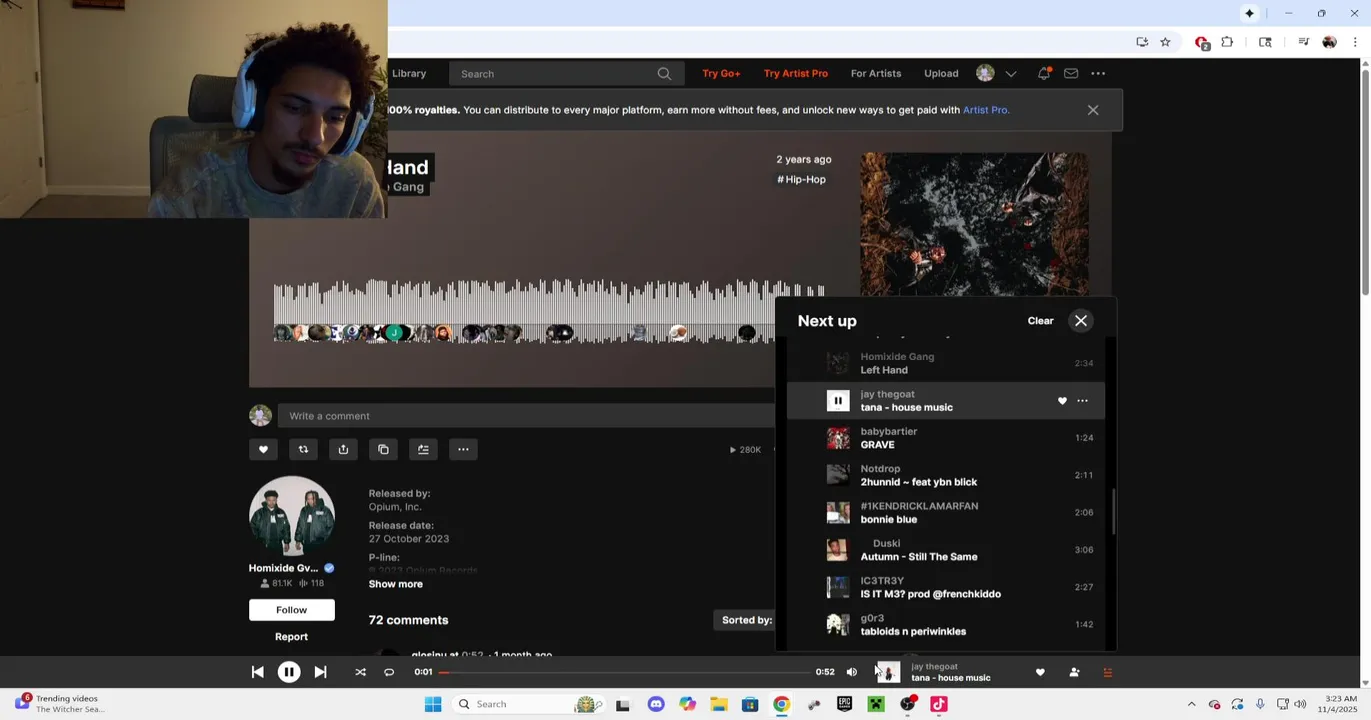Click the IS IT M3? track thumbnail
Screen dimensions: 1371x720
point(838,587)
